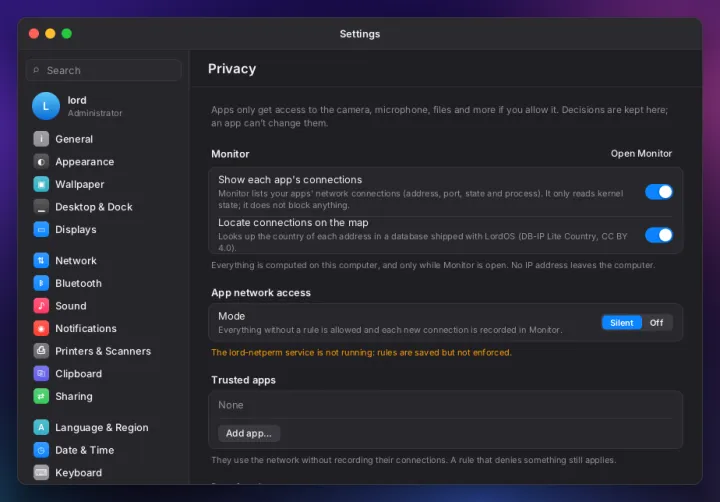Open General settings icon in sidebar
The height and width of the screenshot is (502, 720).
[41, 139]
